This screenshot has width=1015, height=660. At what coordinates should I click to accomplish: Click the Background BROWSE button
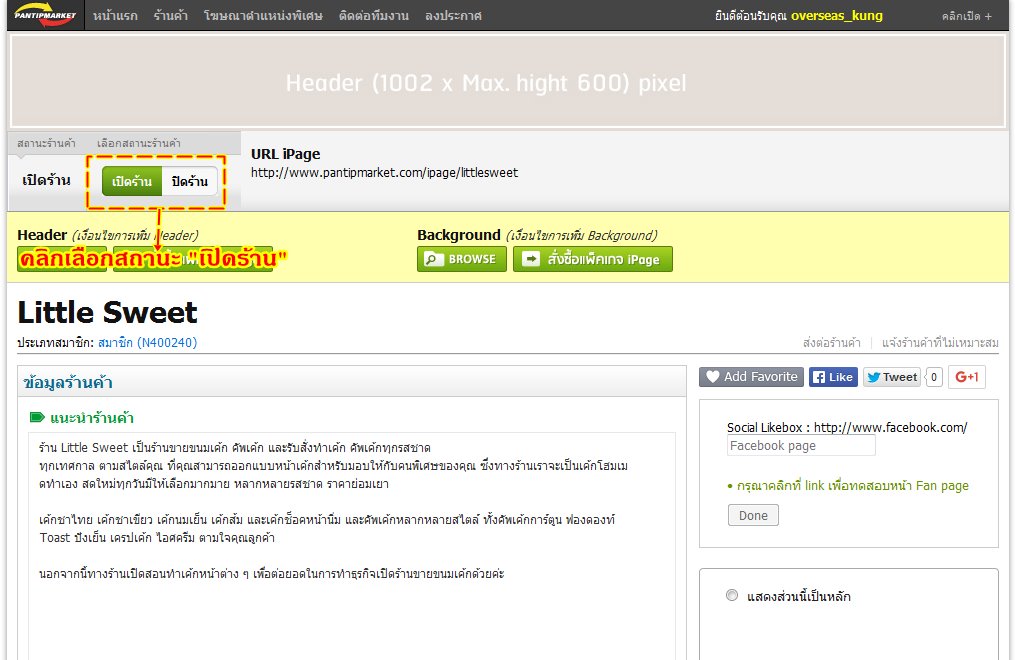tap(462, 259)
